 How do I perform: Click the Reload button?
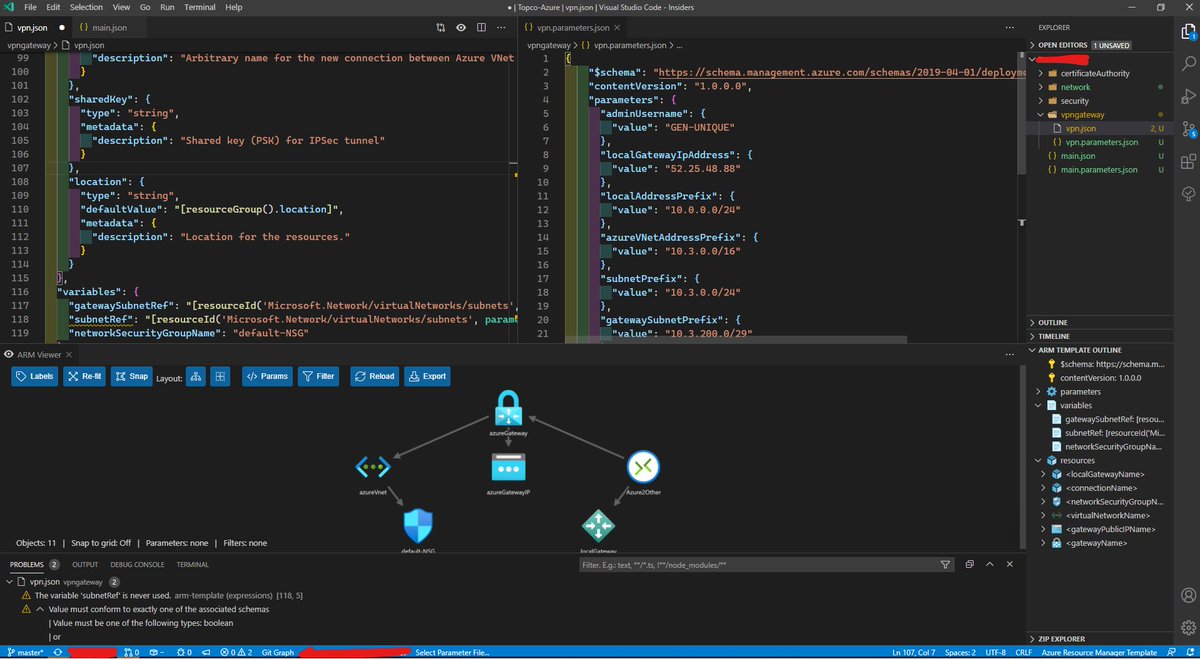[x=375, y=376]
